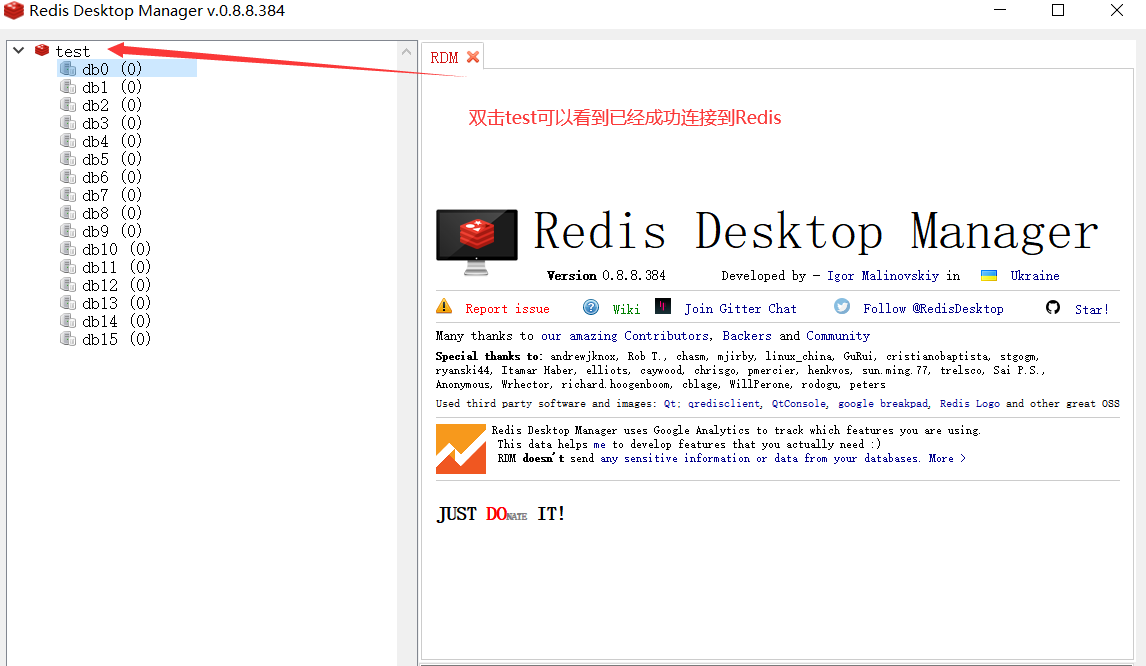Click the blue question mark Wiki icon
1146x666 pixels.
coord(591,307)
